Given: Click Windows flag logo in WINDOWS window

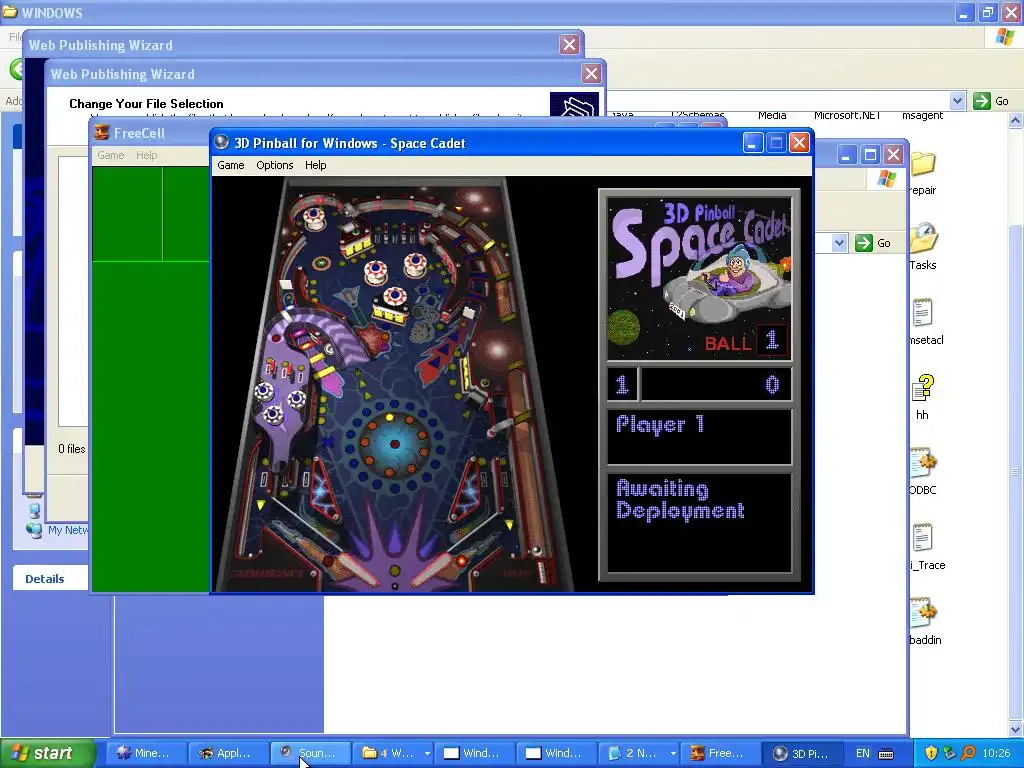Looking at the screenshot, I should [x=1005, y=37].
